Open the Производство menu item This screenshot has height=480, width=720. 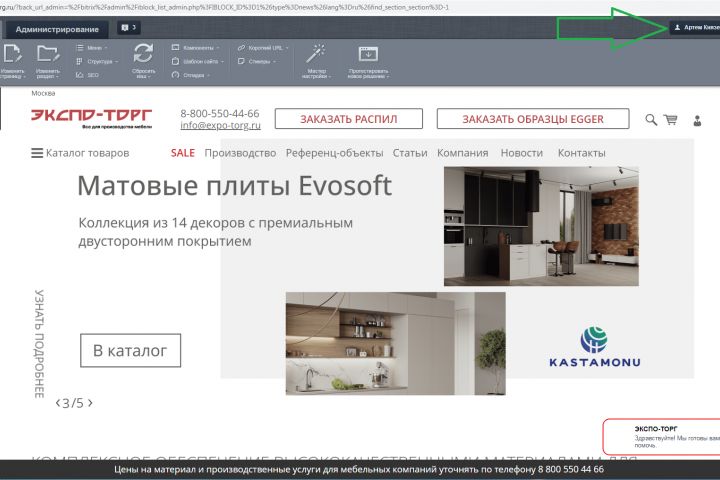tap(240, 153)
